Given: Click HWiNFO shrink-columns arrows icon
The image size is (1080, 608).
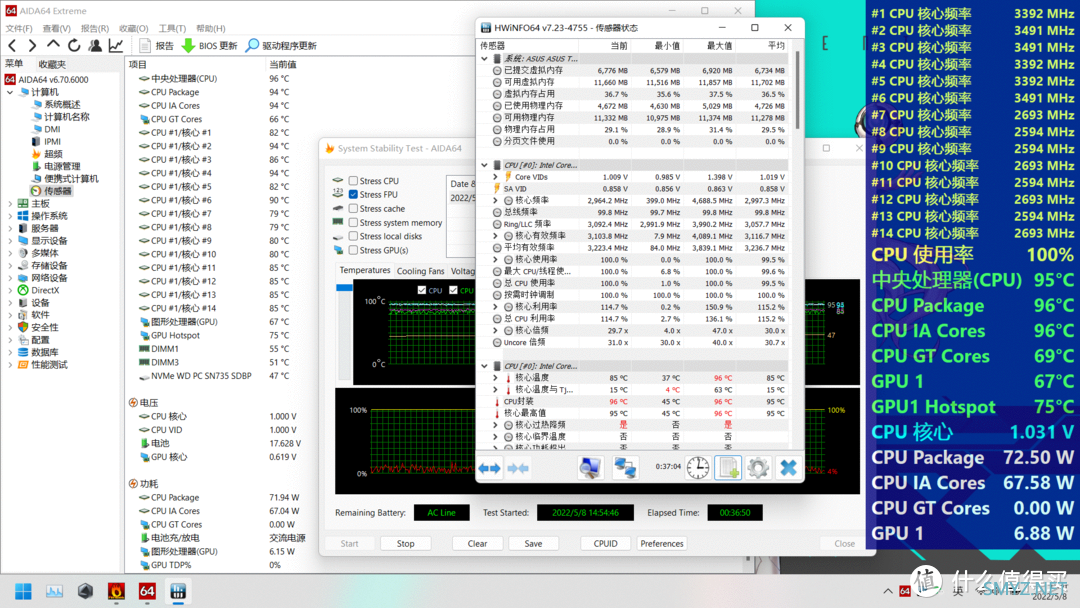Looking at the screenshot, I should pyautogui.click(x=518, y=468).
